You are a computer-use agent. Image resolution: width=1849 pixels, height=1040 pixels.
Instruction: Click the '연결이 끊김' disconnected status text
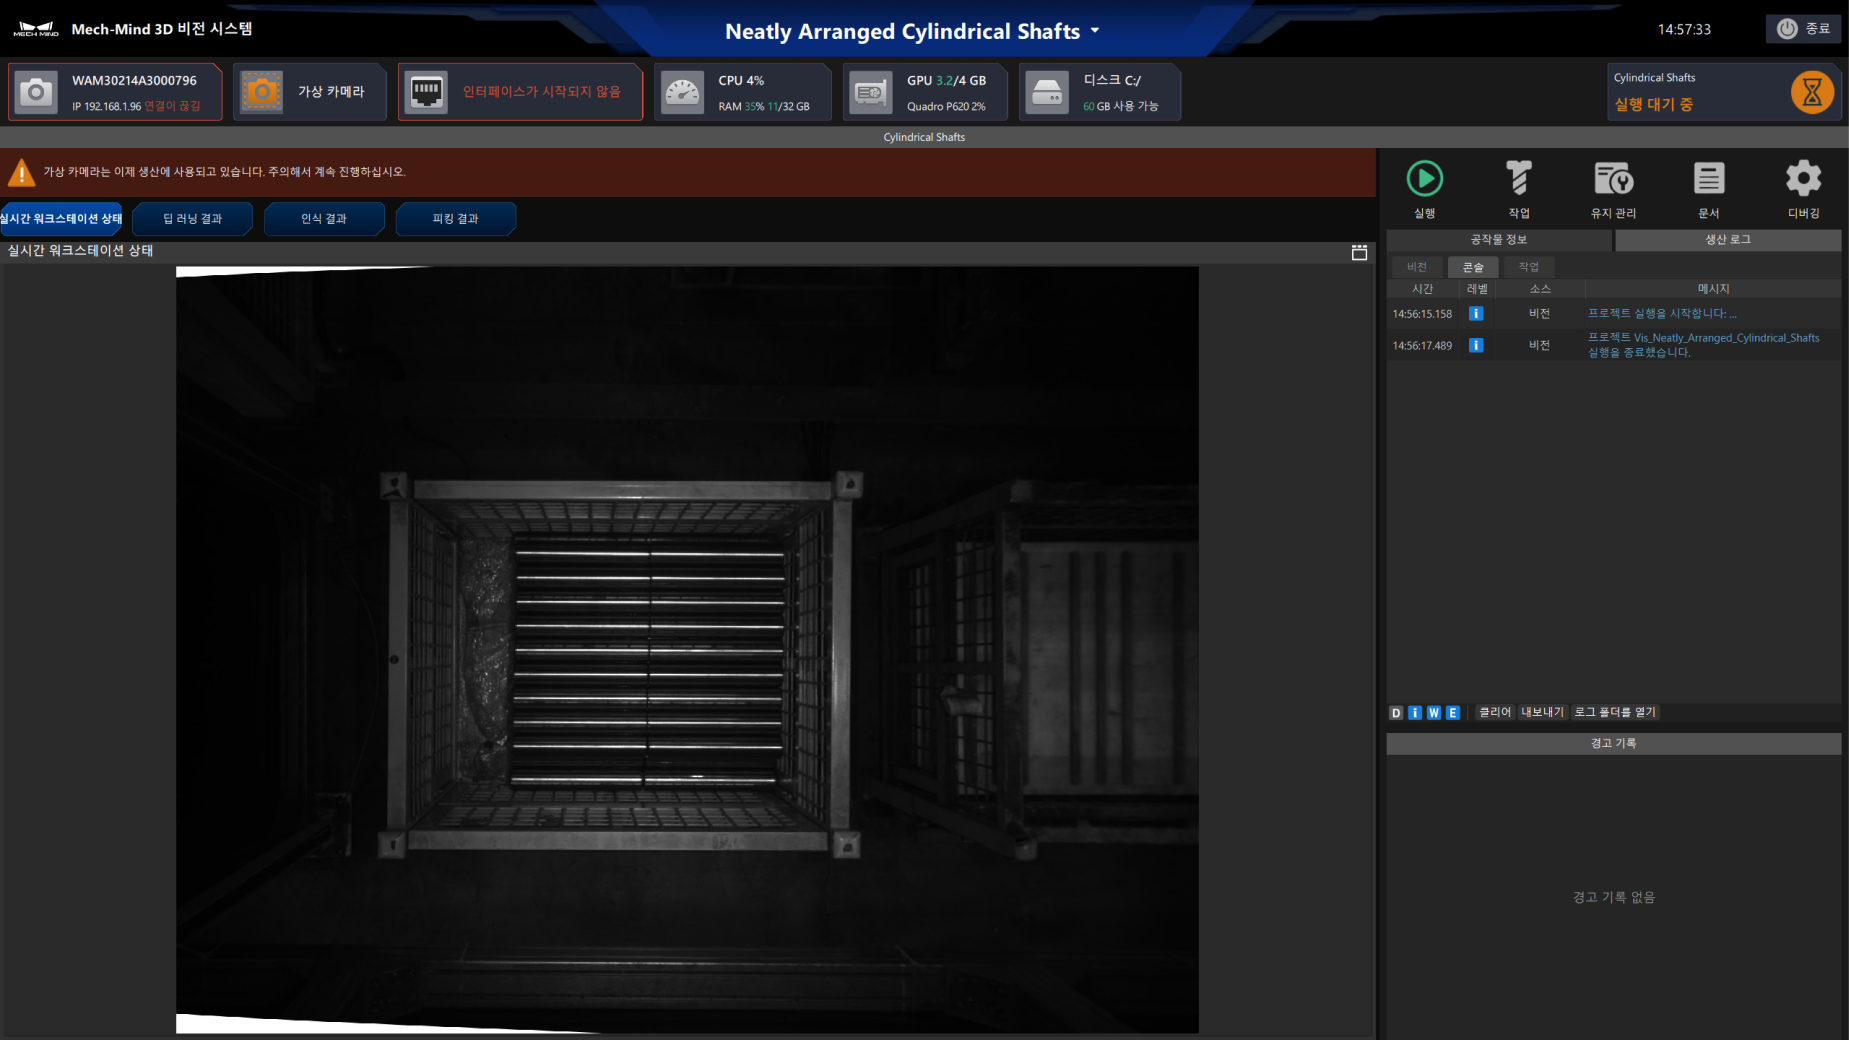point(172,107)
